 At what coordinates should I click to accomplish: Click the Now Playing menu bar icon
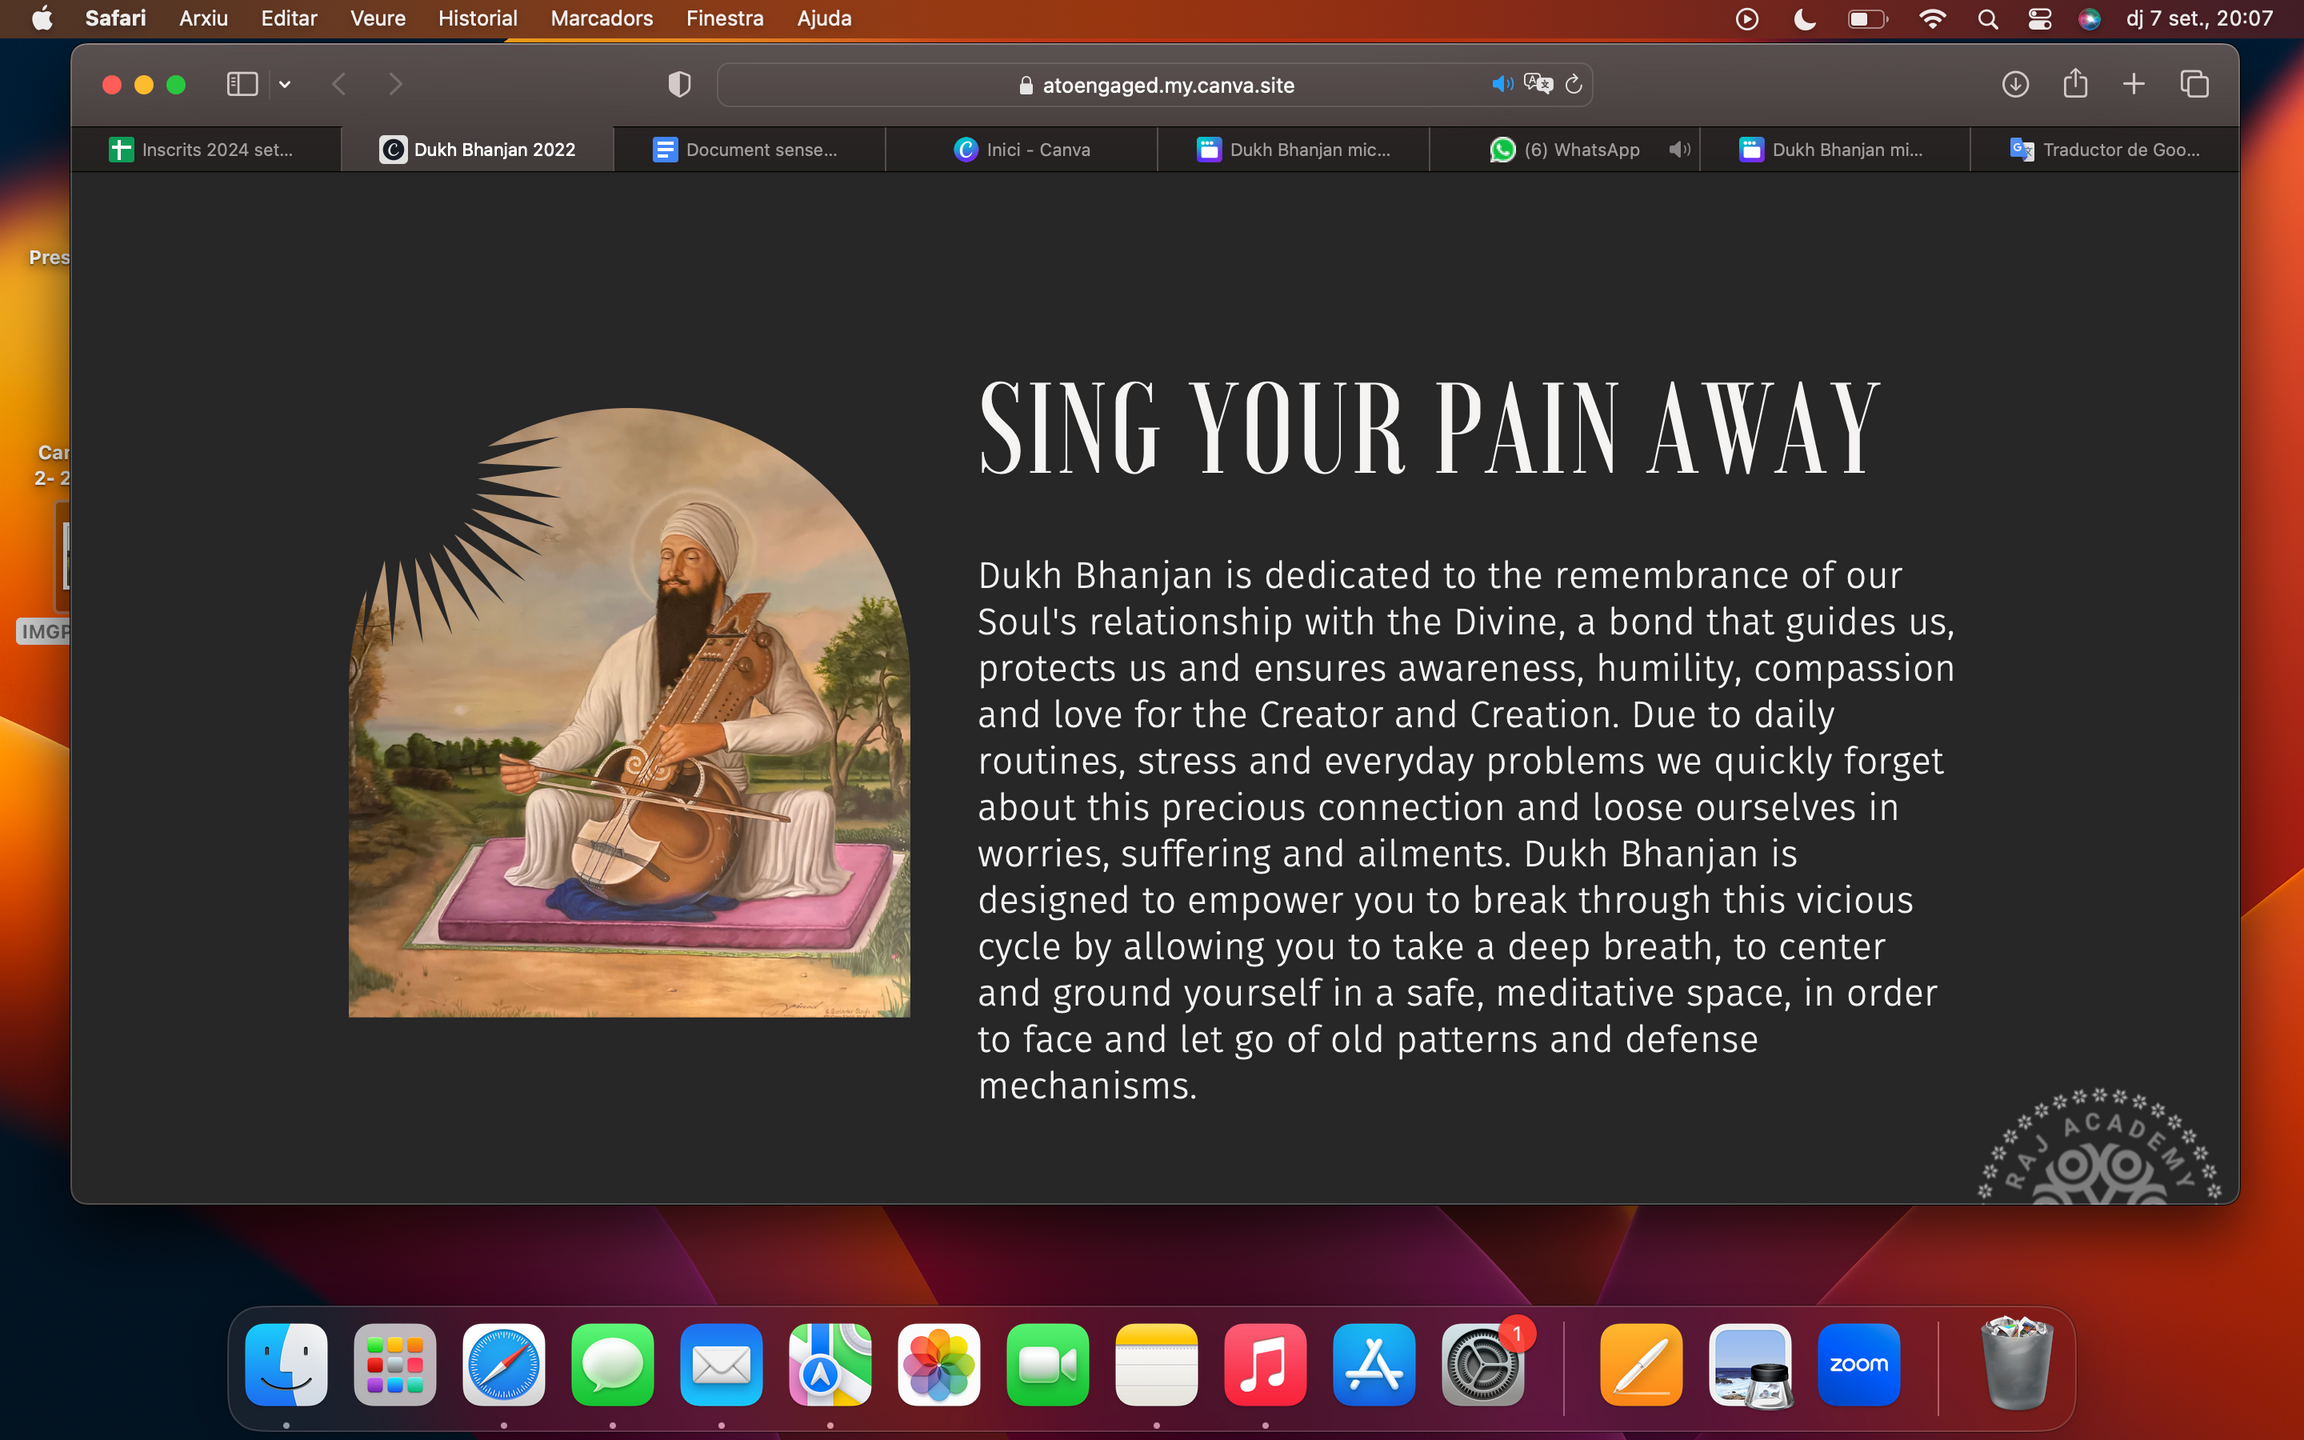point(1747,19)
